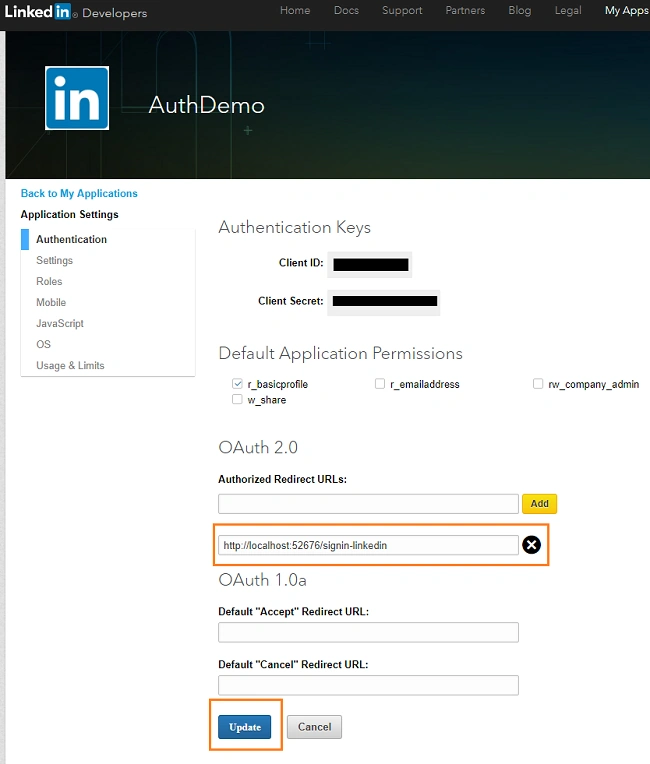Open the Roles sidebar section

pyautogui.click(x=49, y=281)
